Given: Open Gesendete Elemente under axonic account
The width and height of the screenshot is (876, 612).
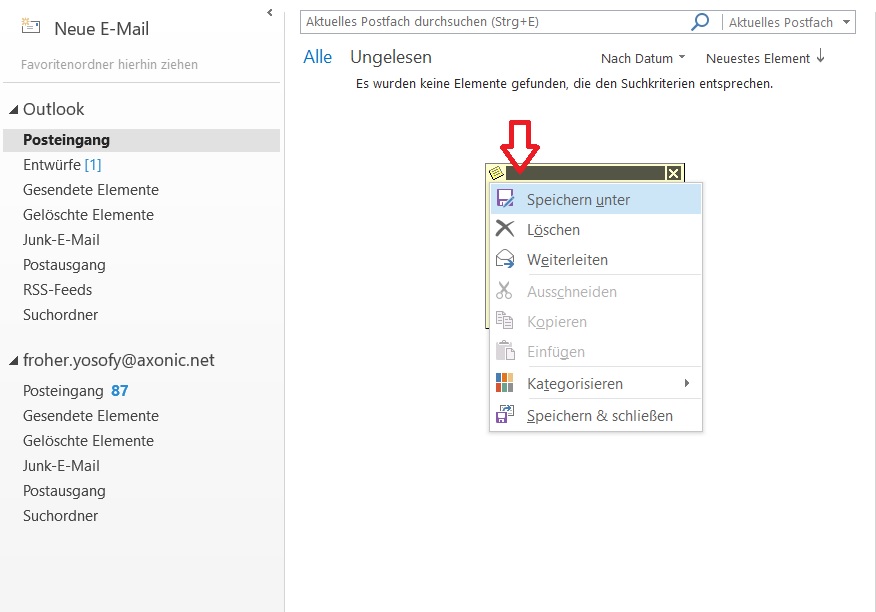Looking at the screenshot, I should coord(141,416).
